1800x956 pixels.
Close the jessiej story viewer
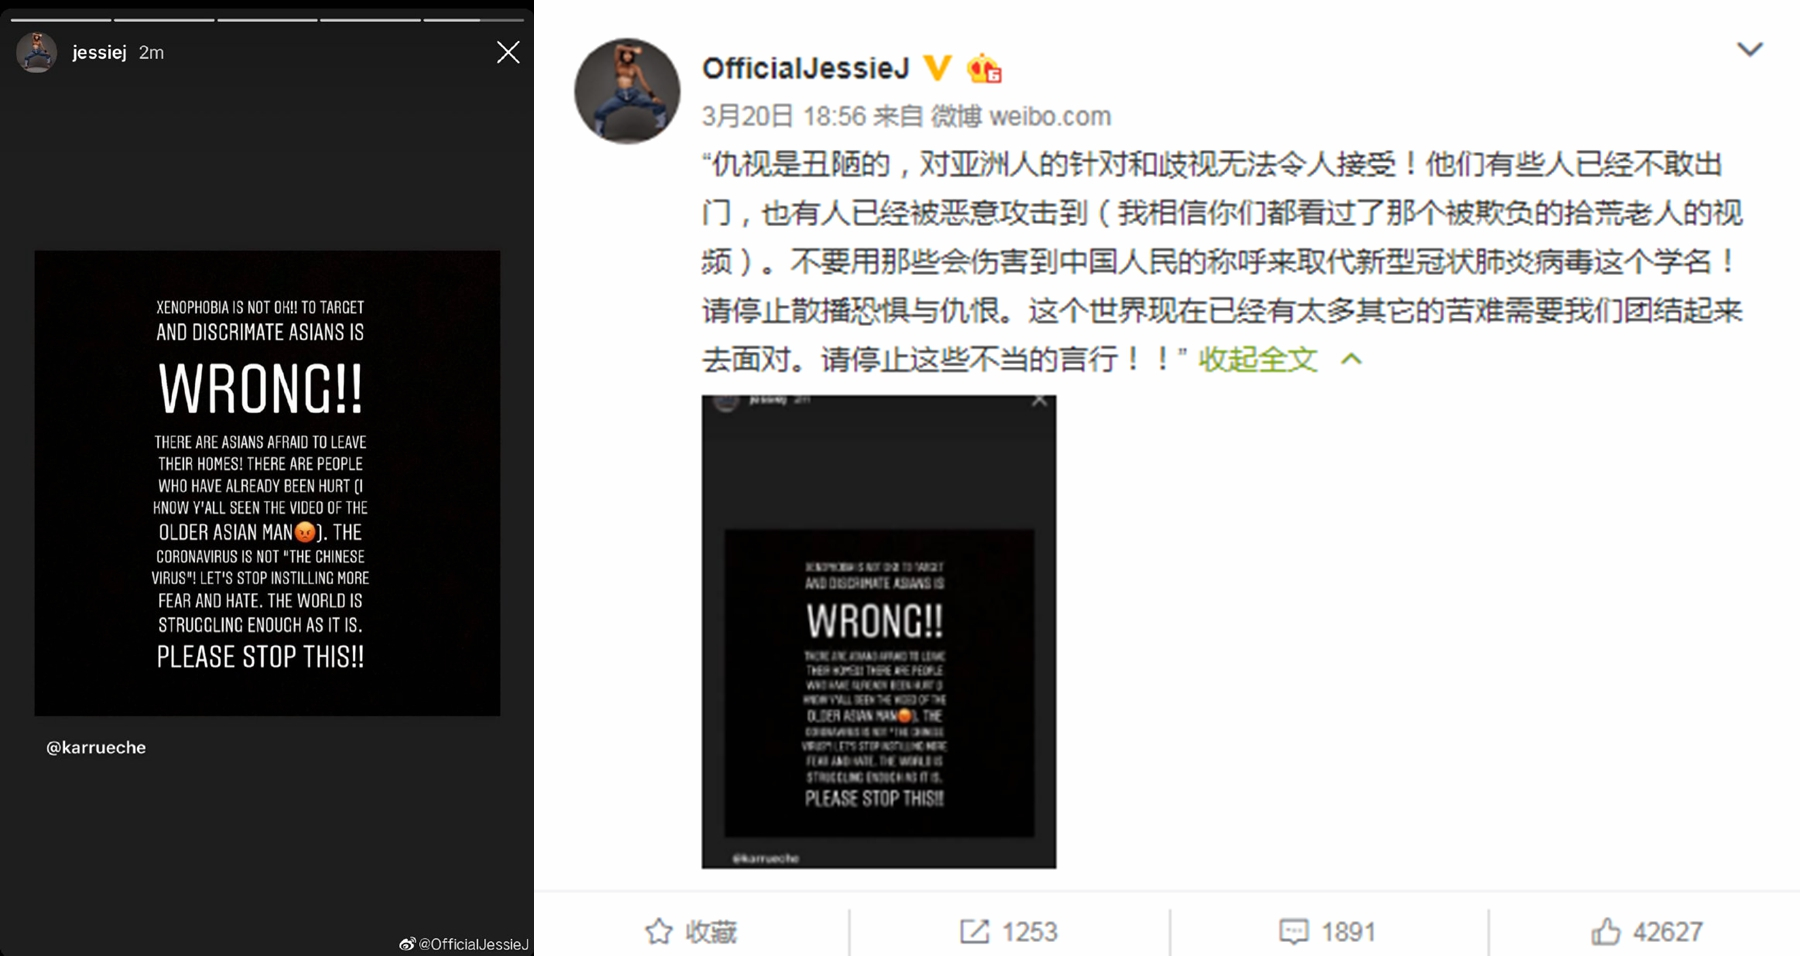click(x=508, y=52)
